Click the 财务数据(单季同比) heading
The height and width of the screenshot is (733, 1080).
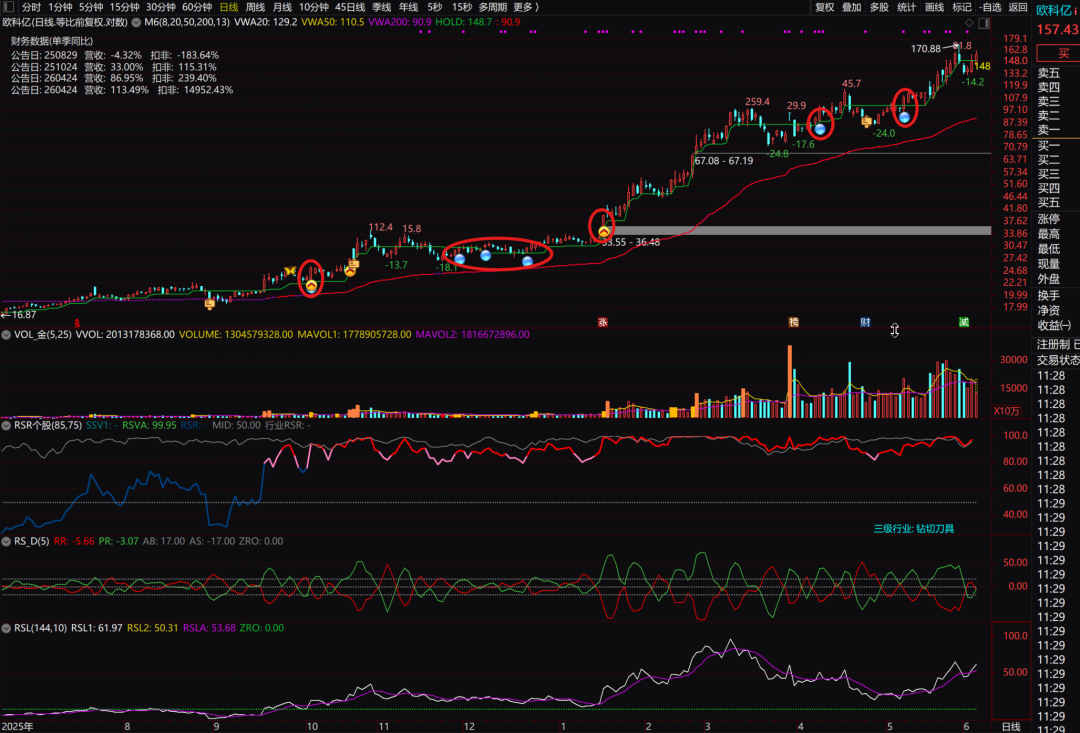click(x=52, y=41)
